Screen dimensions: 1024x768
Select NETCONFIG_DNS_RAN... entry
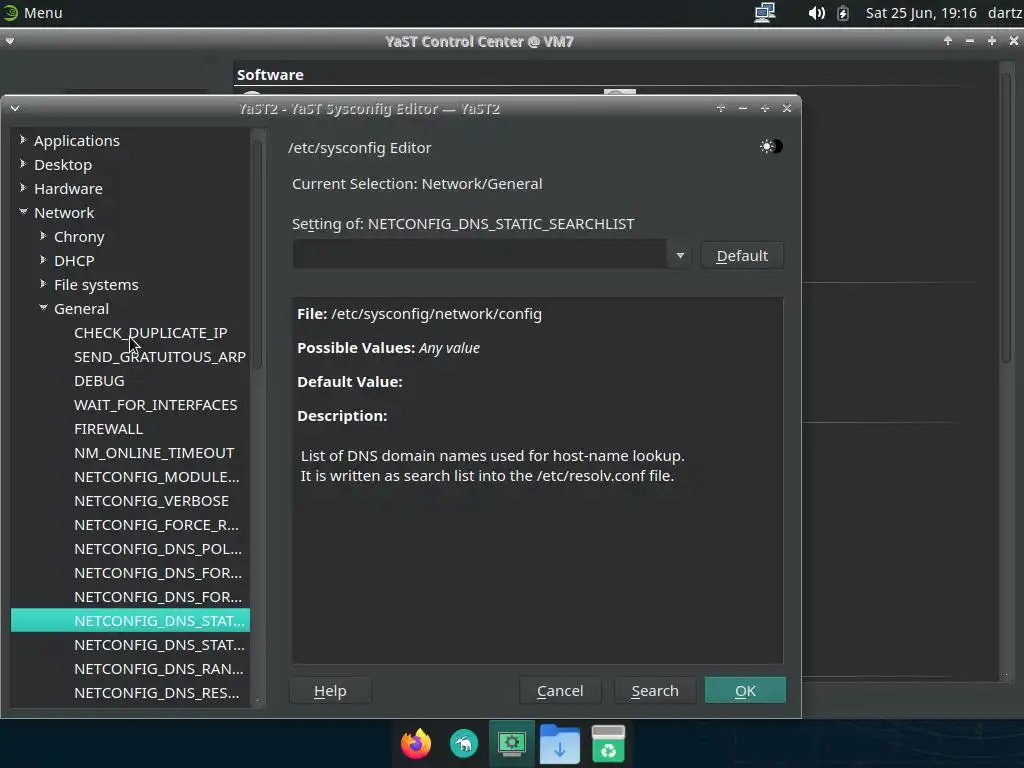coord(159,669)
